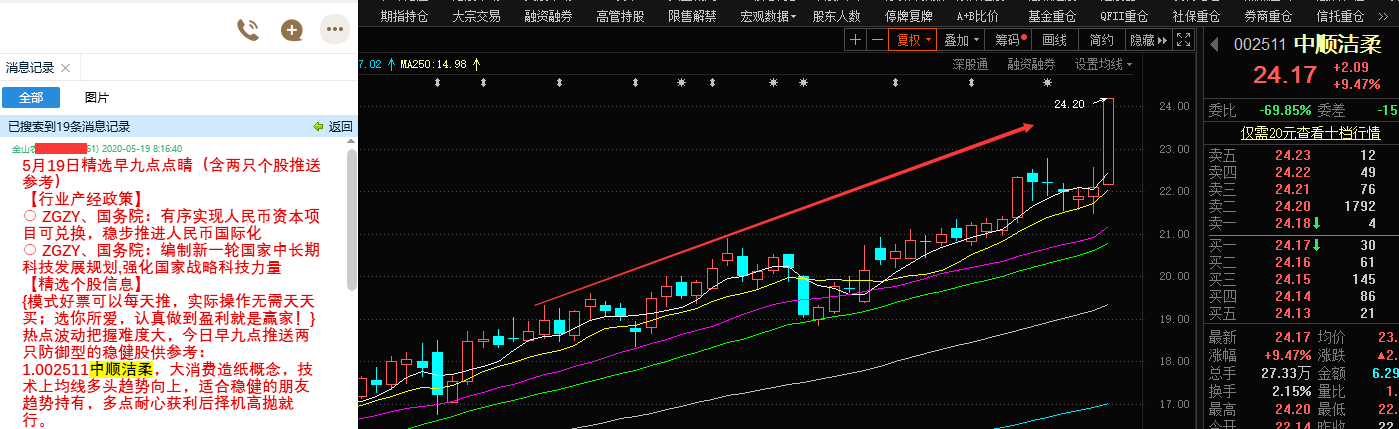This screenshot has width=1399, height=429.
Task: Switch to 简约 chart mode
Action: pos(1101,40)
